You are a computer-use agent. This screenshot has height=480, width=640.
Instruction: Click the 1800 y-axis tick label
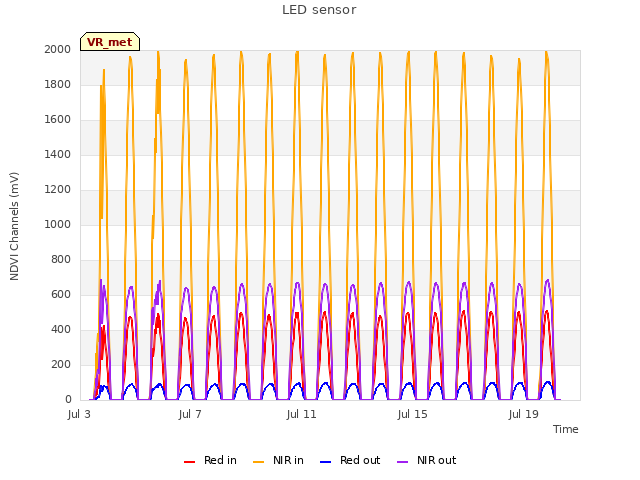(58, 84)
